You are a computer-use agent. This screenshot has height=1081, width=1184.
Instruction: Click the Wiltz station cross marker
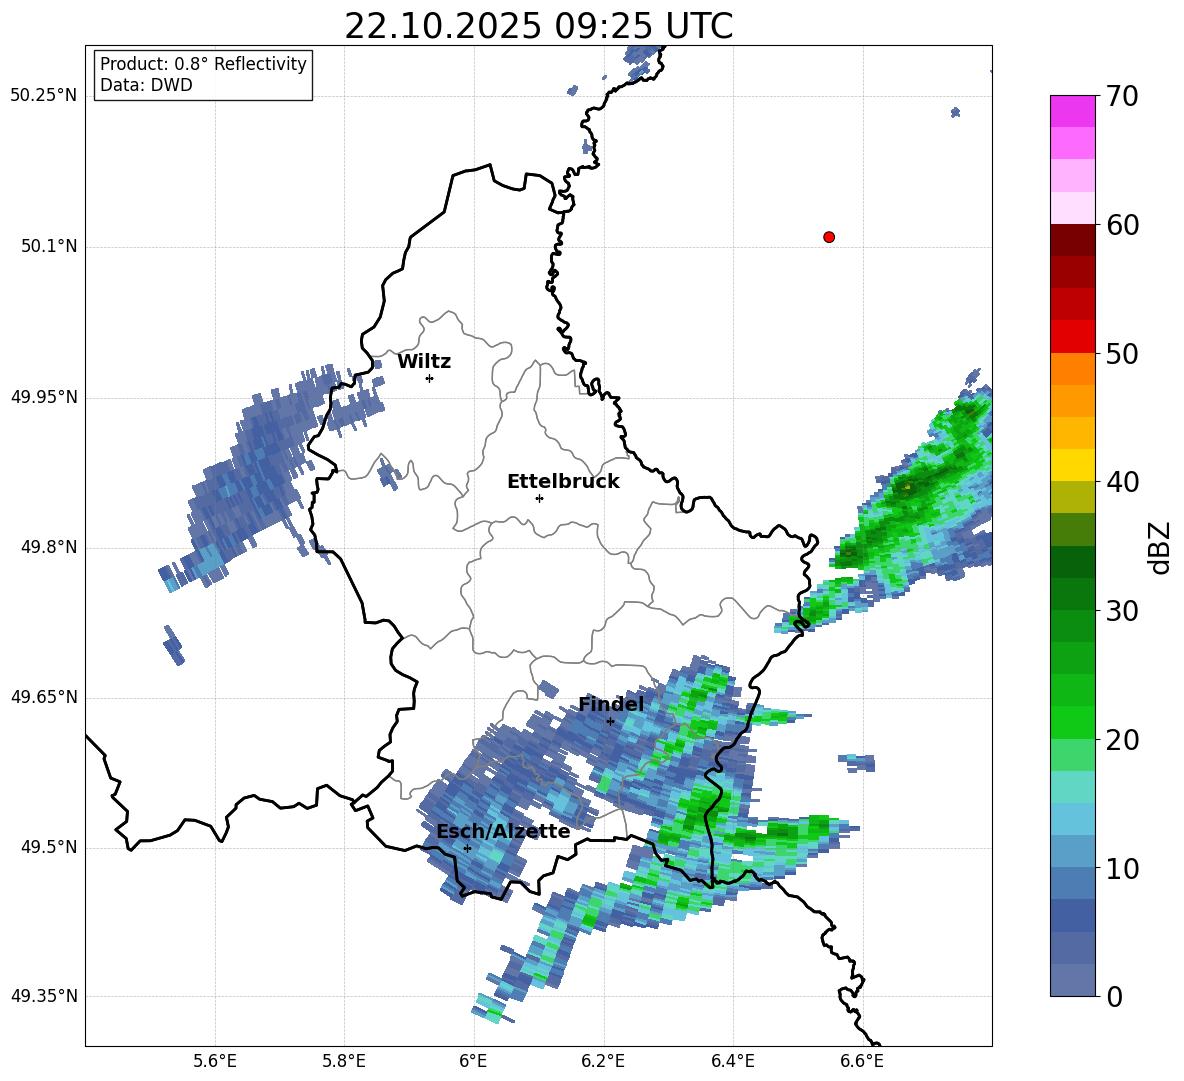430,378
